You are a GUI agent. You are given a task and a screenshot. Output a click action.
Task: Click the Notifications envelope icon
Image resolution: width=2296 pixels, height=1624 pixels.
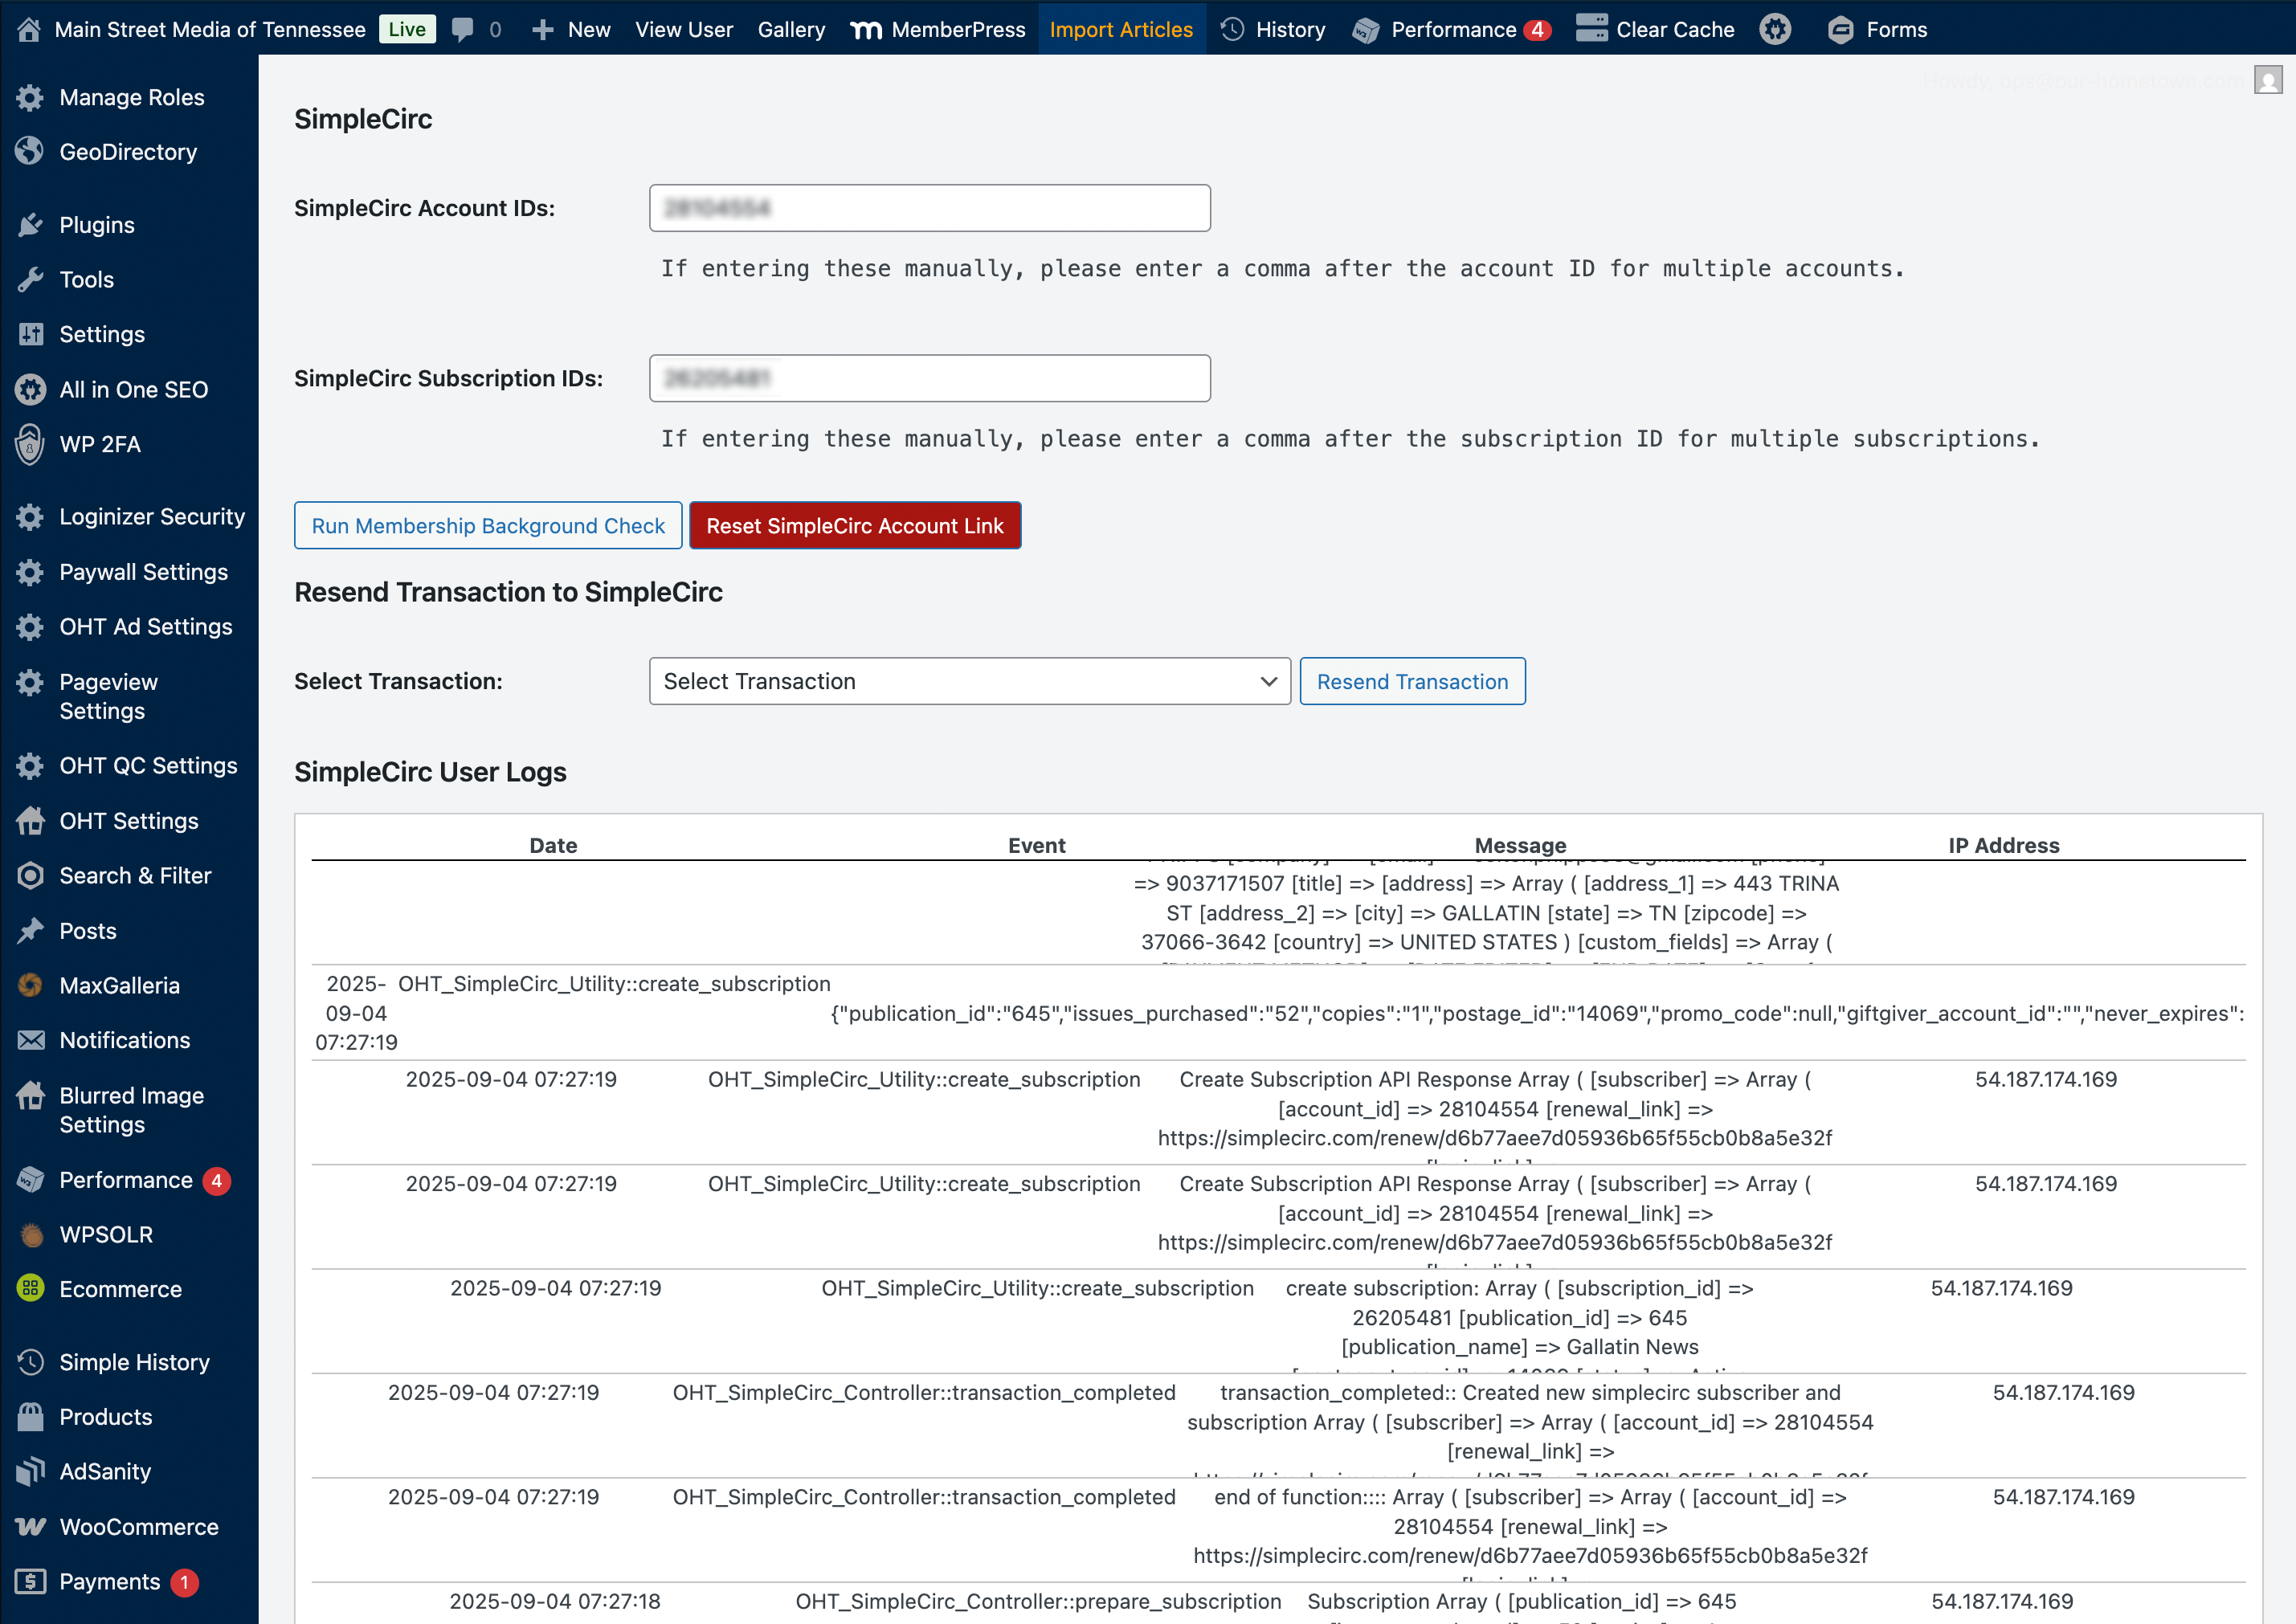pyautogui.click(x=30, y=1040)
